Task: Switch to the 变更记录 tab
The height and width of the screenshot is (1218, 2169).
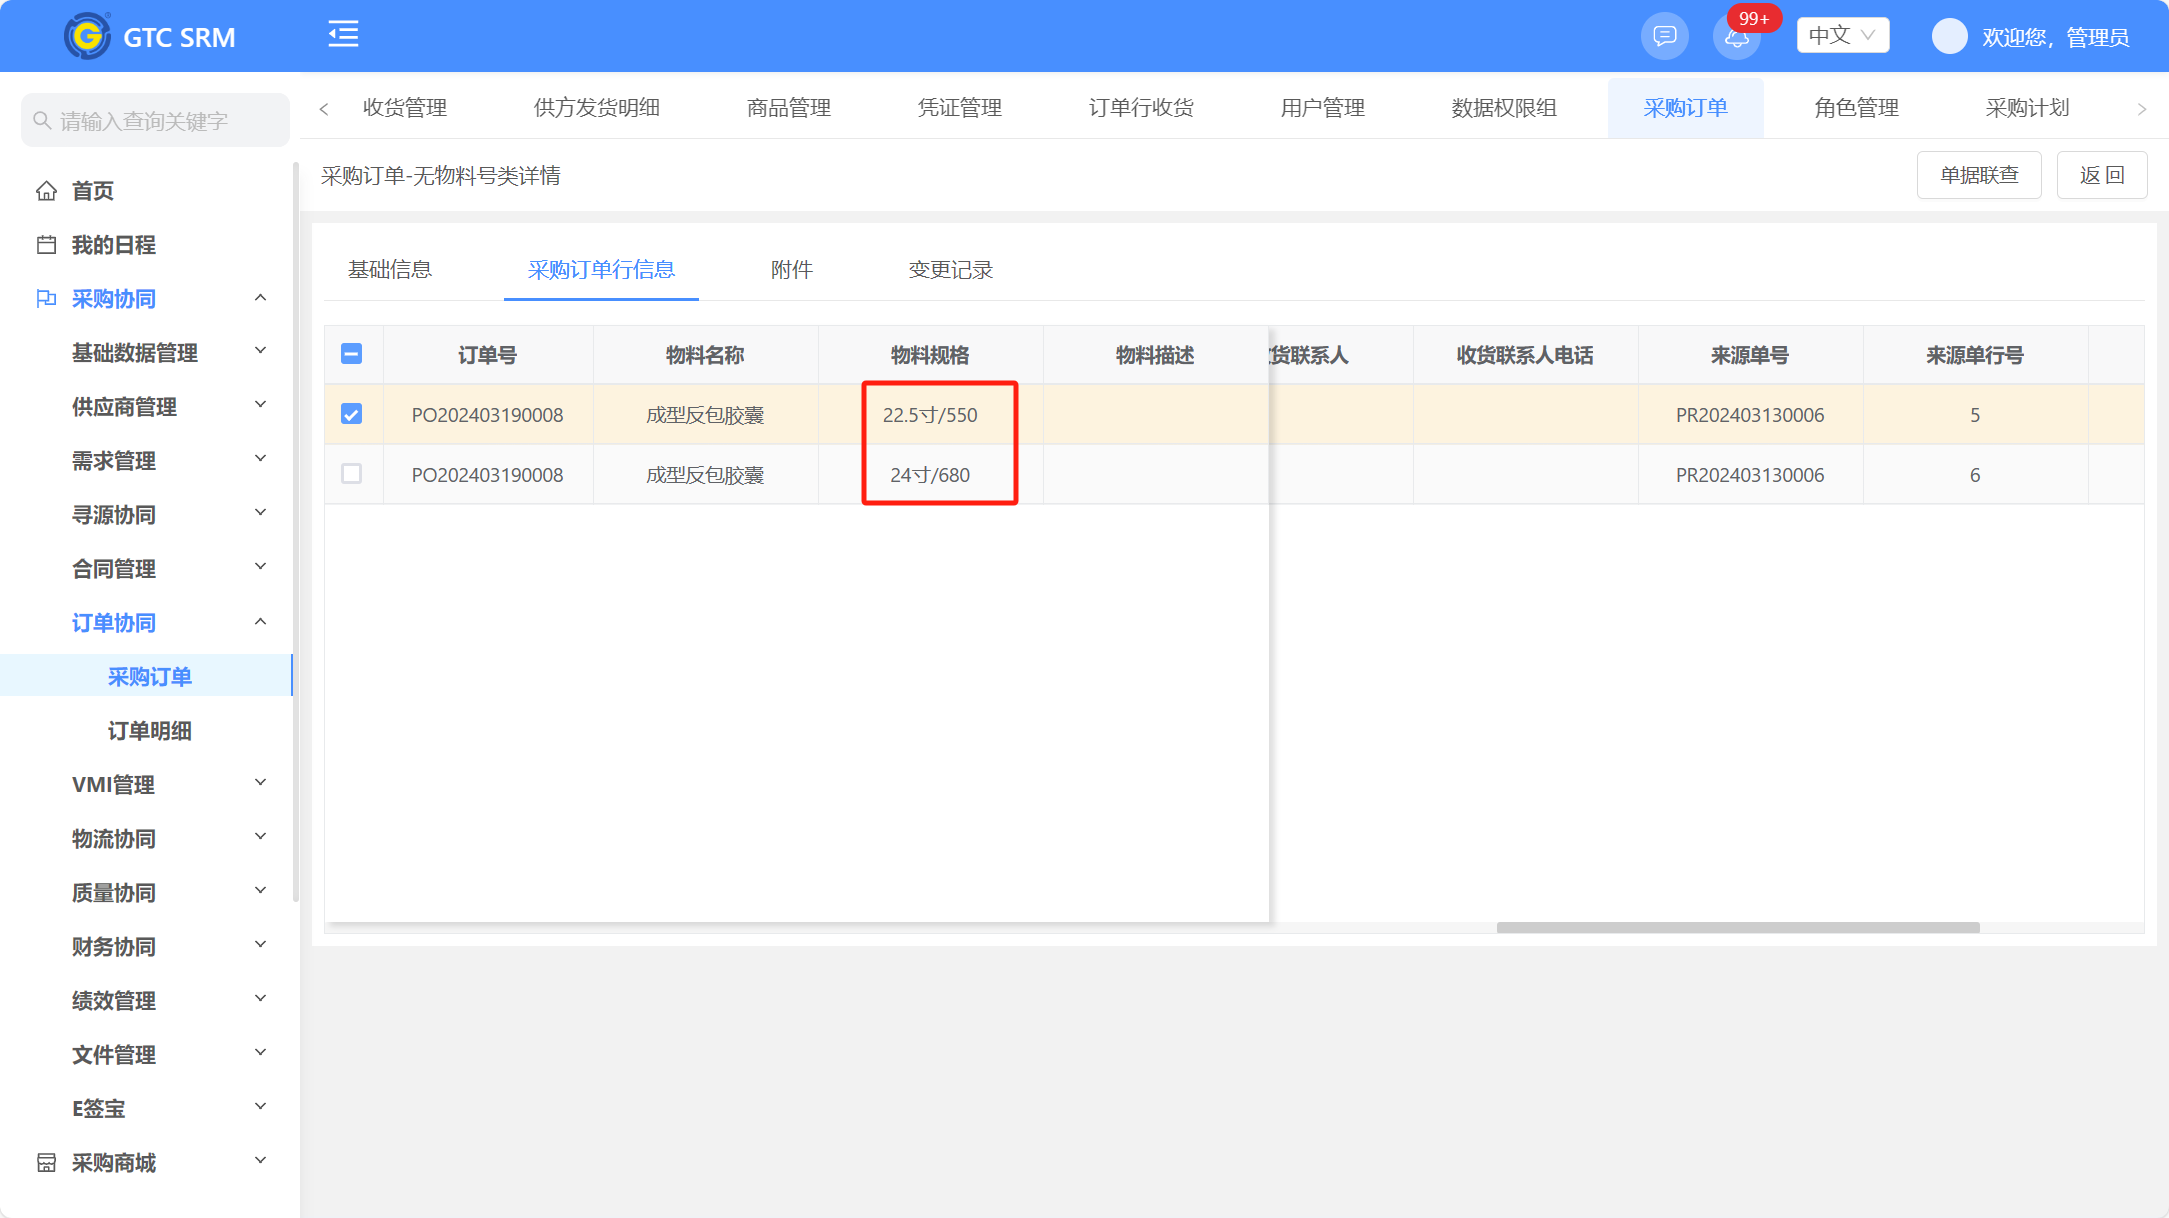Action: 950,269
